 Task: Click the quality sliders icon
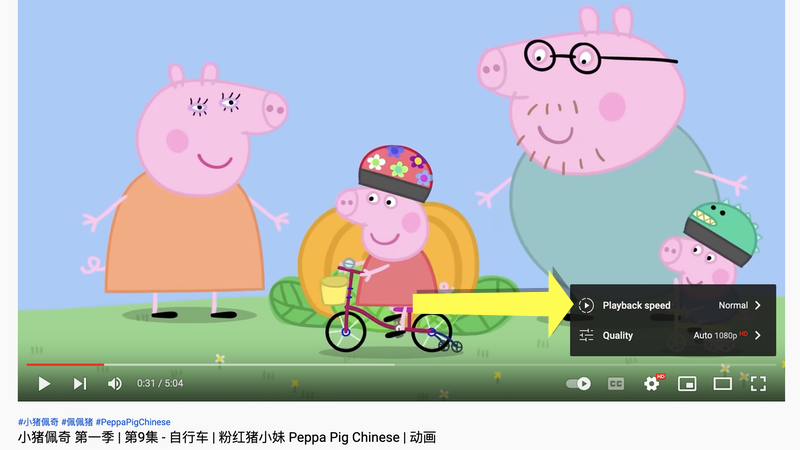(x=586, y=335)
